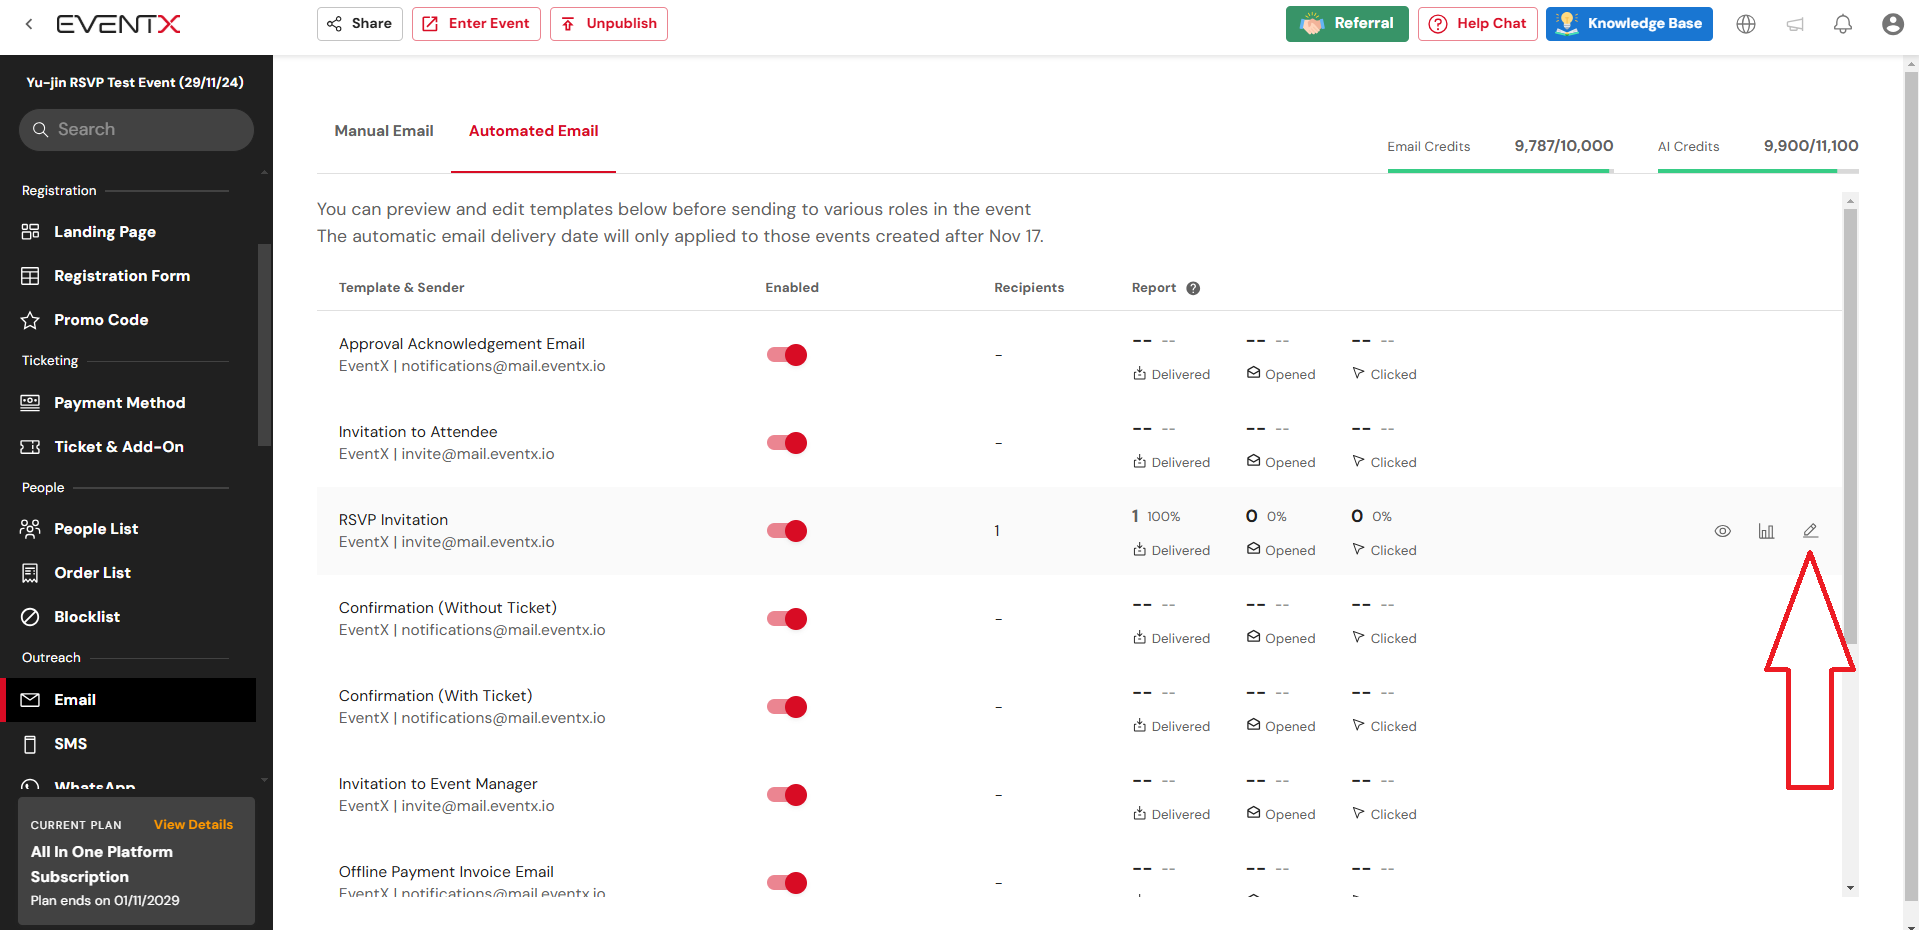This screenshot has width=1919, height=930.
Task: Click the Clicked cursor icon in RSVP Invitation row
Action: (1358, 549)
